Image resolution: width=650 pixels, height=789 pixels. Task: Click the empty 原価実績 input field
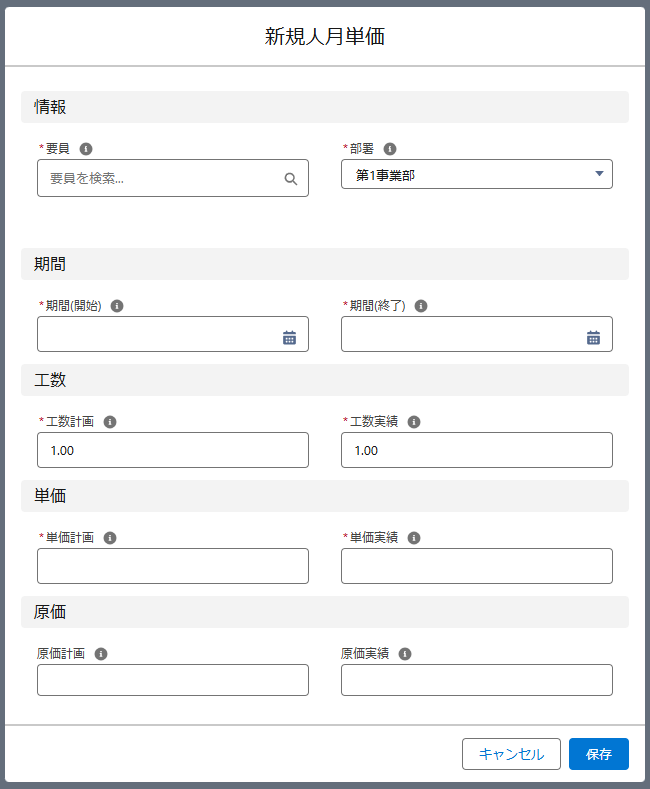click(477, 680)
